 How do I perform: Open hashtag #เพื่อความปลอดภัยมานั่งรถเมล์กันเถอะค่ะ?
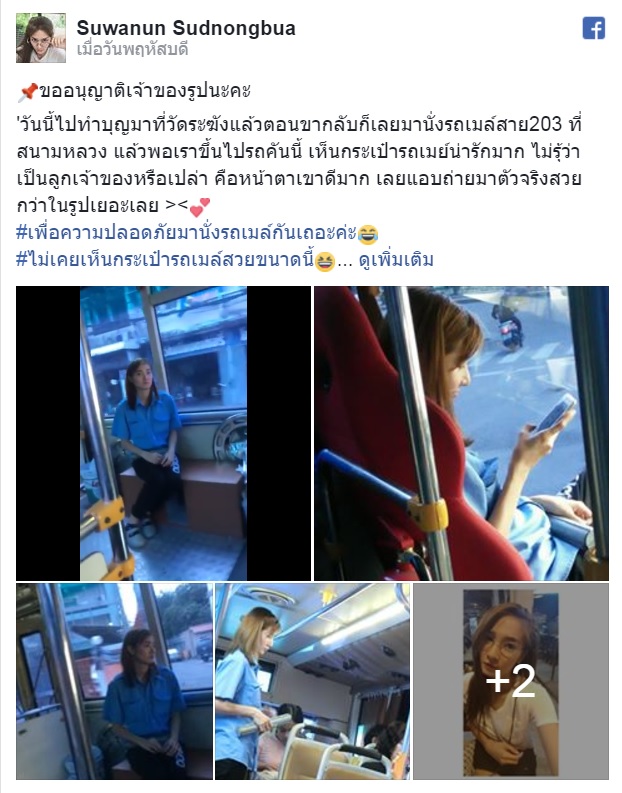coord(187,234)
